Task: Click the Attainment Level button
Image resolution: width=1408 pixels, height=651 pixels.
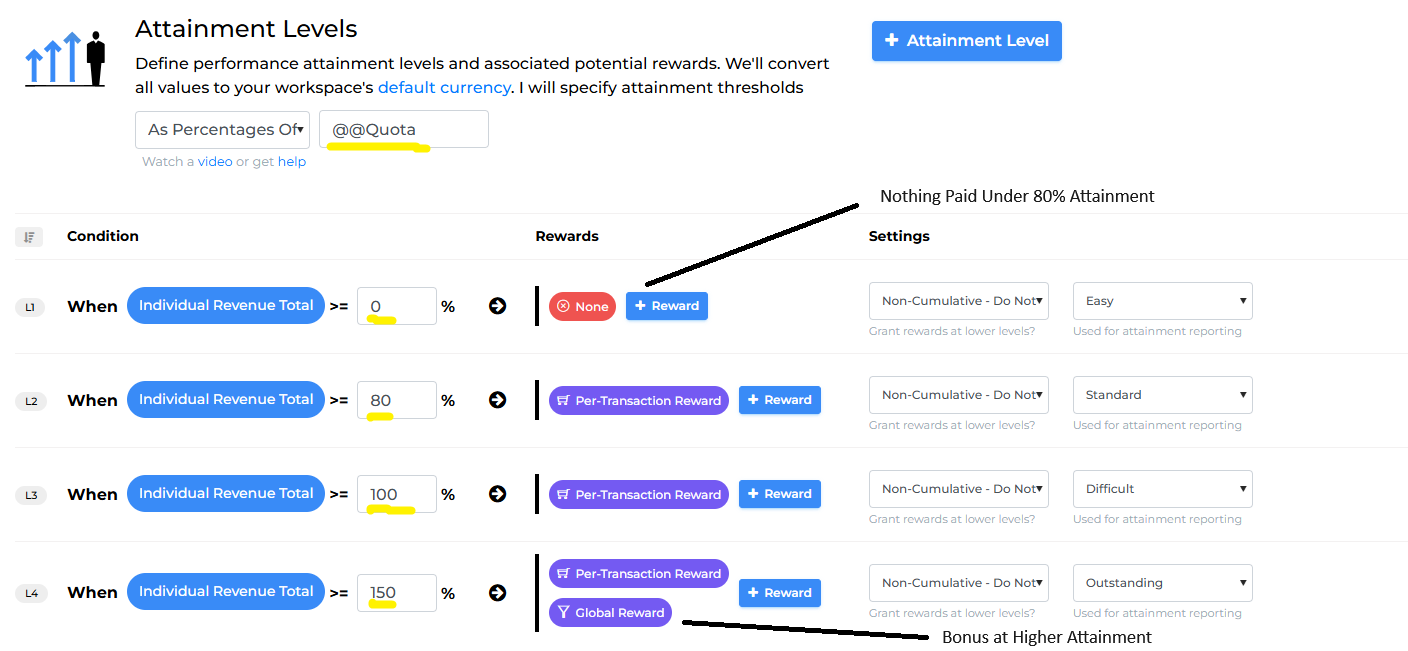Action: [966, 41]
